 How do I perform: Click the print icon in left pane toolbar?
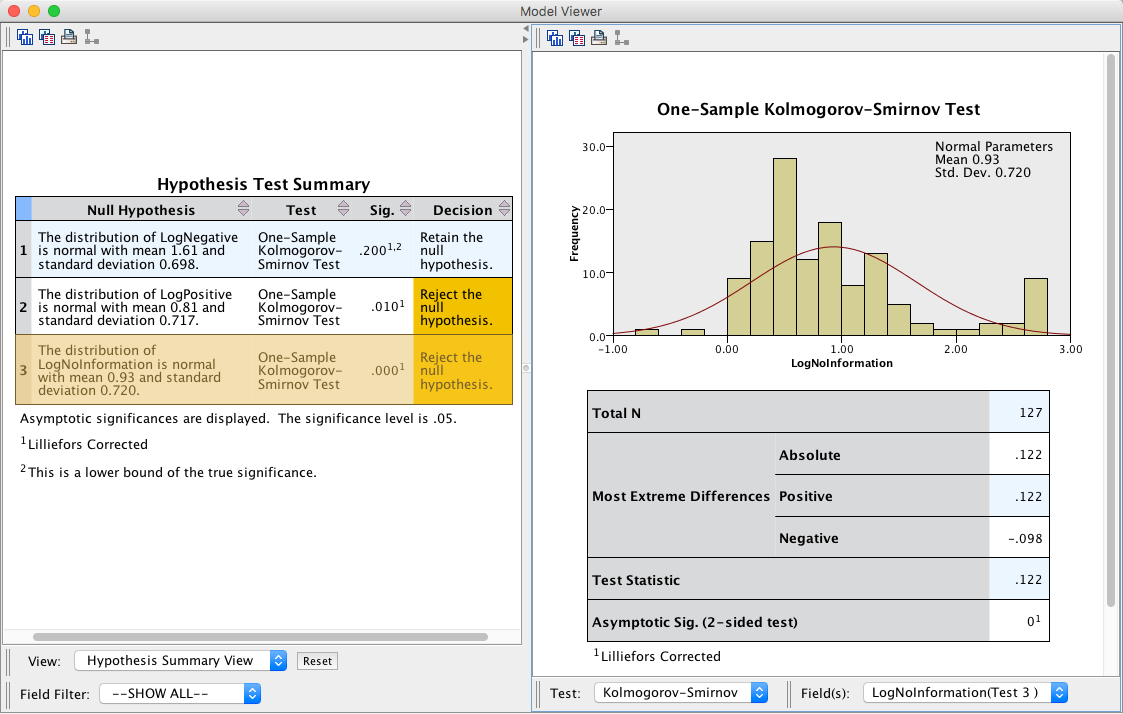(x=69, y=38)
